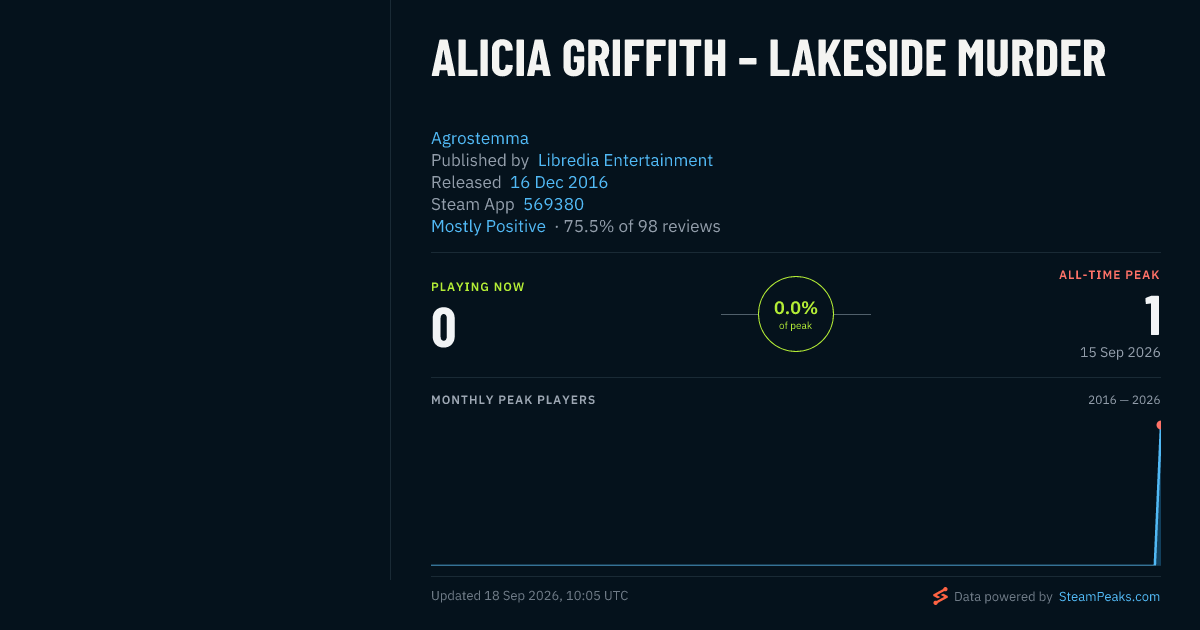Click the Alicia Griffith – Lakeside Murder title
This screenshot has width=1200, height=630.
click(768, 58)
